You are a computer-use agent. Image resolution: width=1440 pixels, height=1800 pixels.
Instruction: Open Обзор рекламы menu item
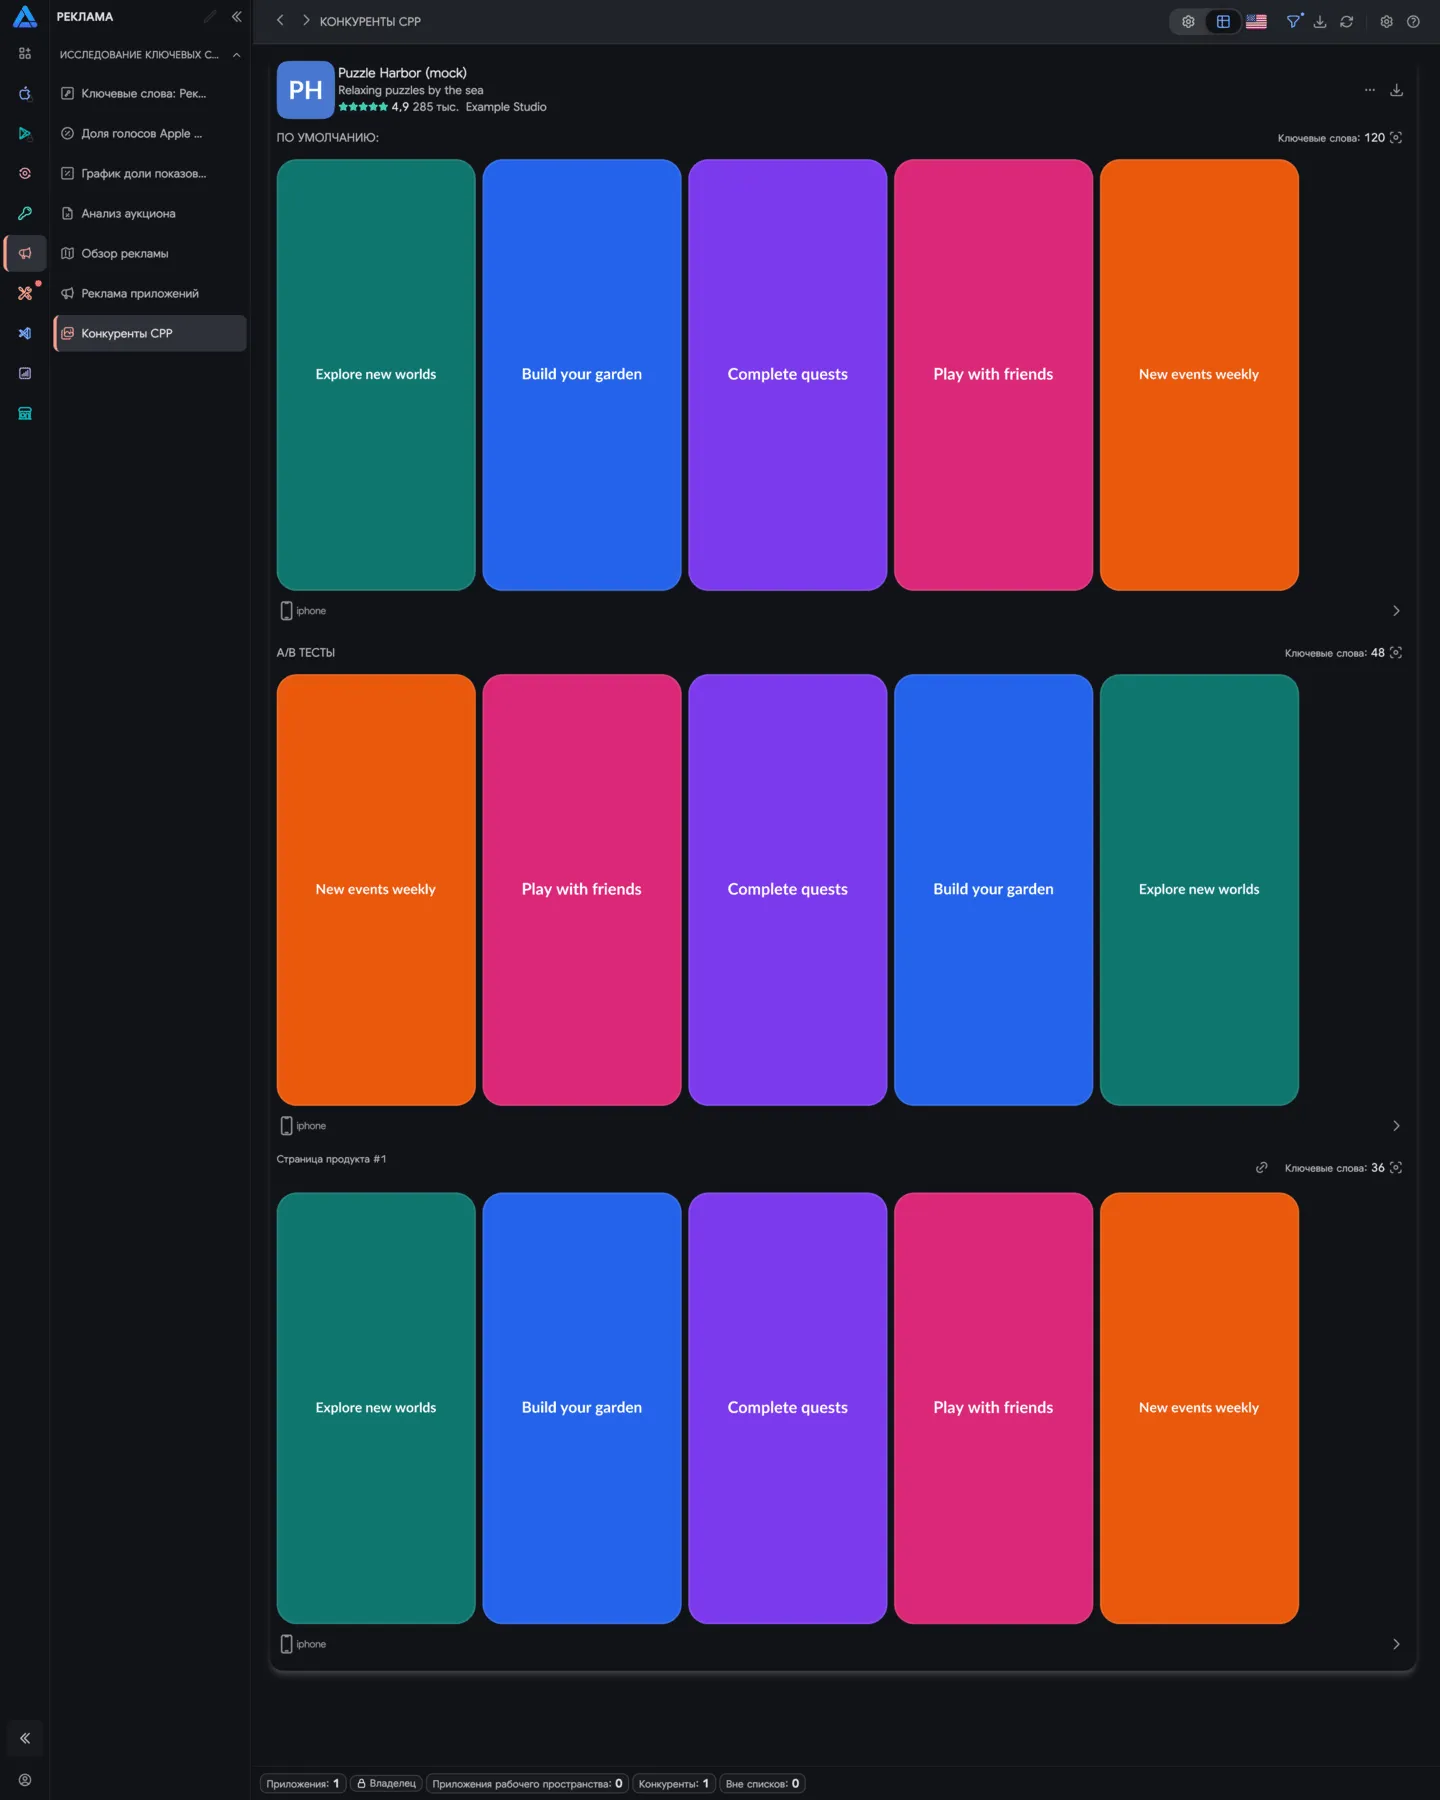(150, 253)
